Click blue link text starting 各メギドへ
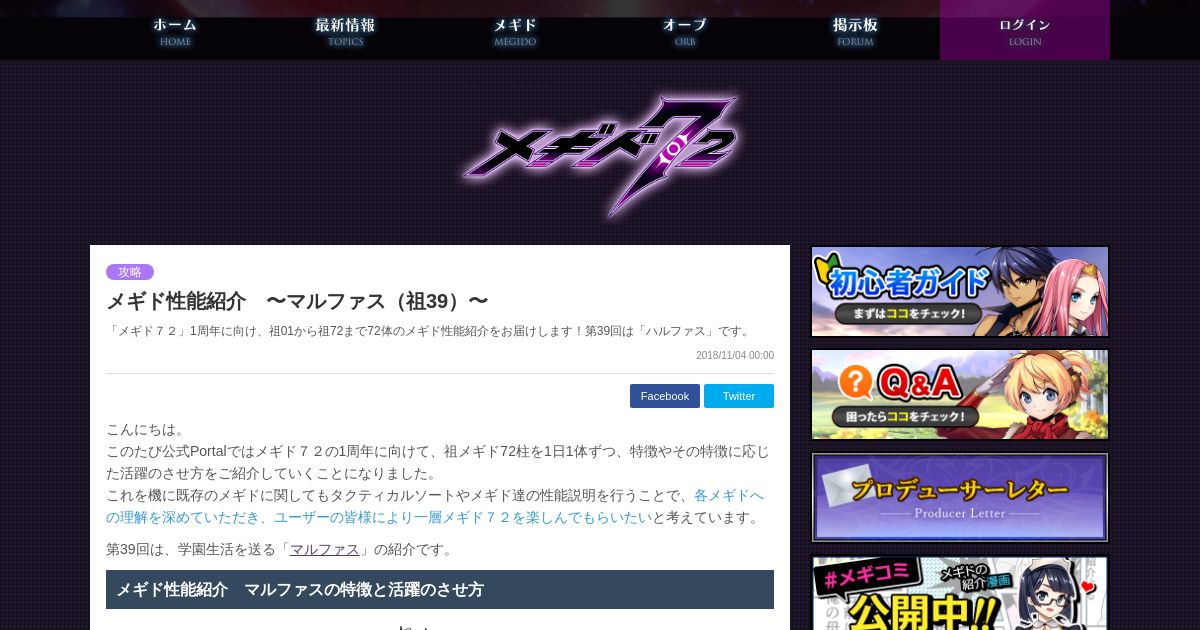1200x630 pixels. click(x=435, y=506)
